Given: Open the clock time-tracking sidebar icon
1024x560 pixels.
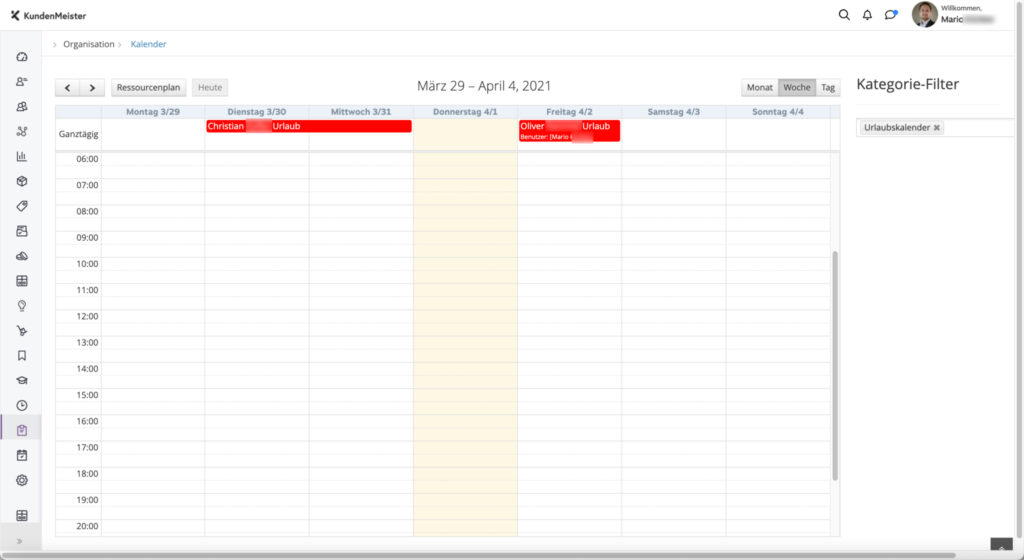Looking at the screenshot, I should point(22,405).
